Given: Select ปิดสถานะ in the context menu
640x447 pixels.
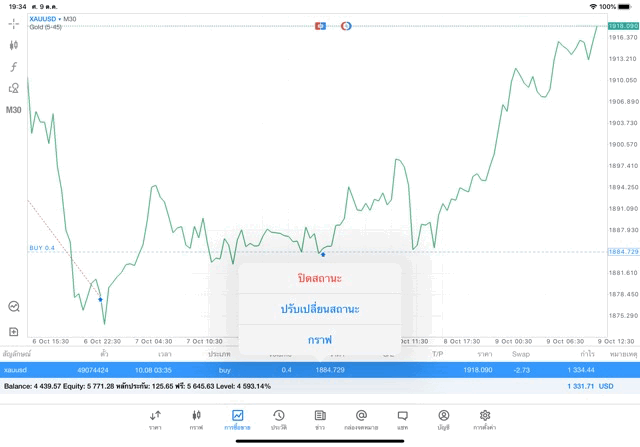Looking at the screenshot, I should (x=319, y=278).
